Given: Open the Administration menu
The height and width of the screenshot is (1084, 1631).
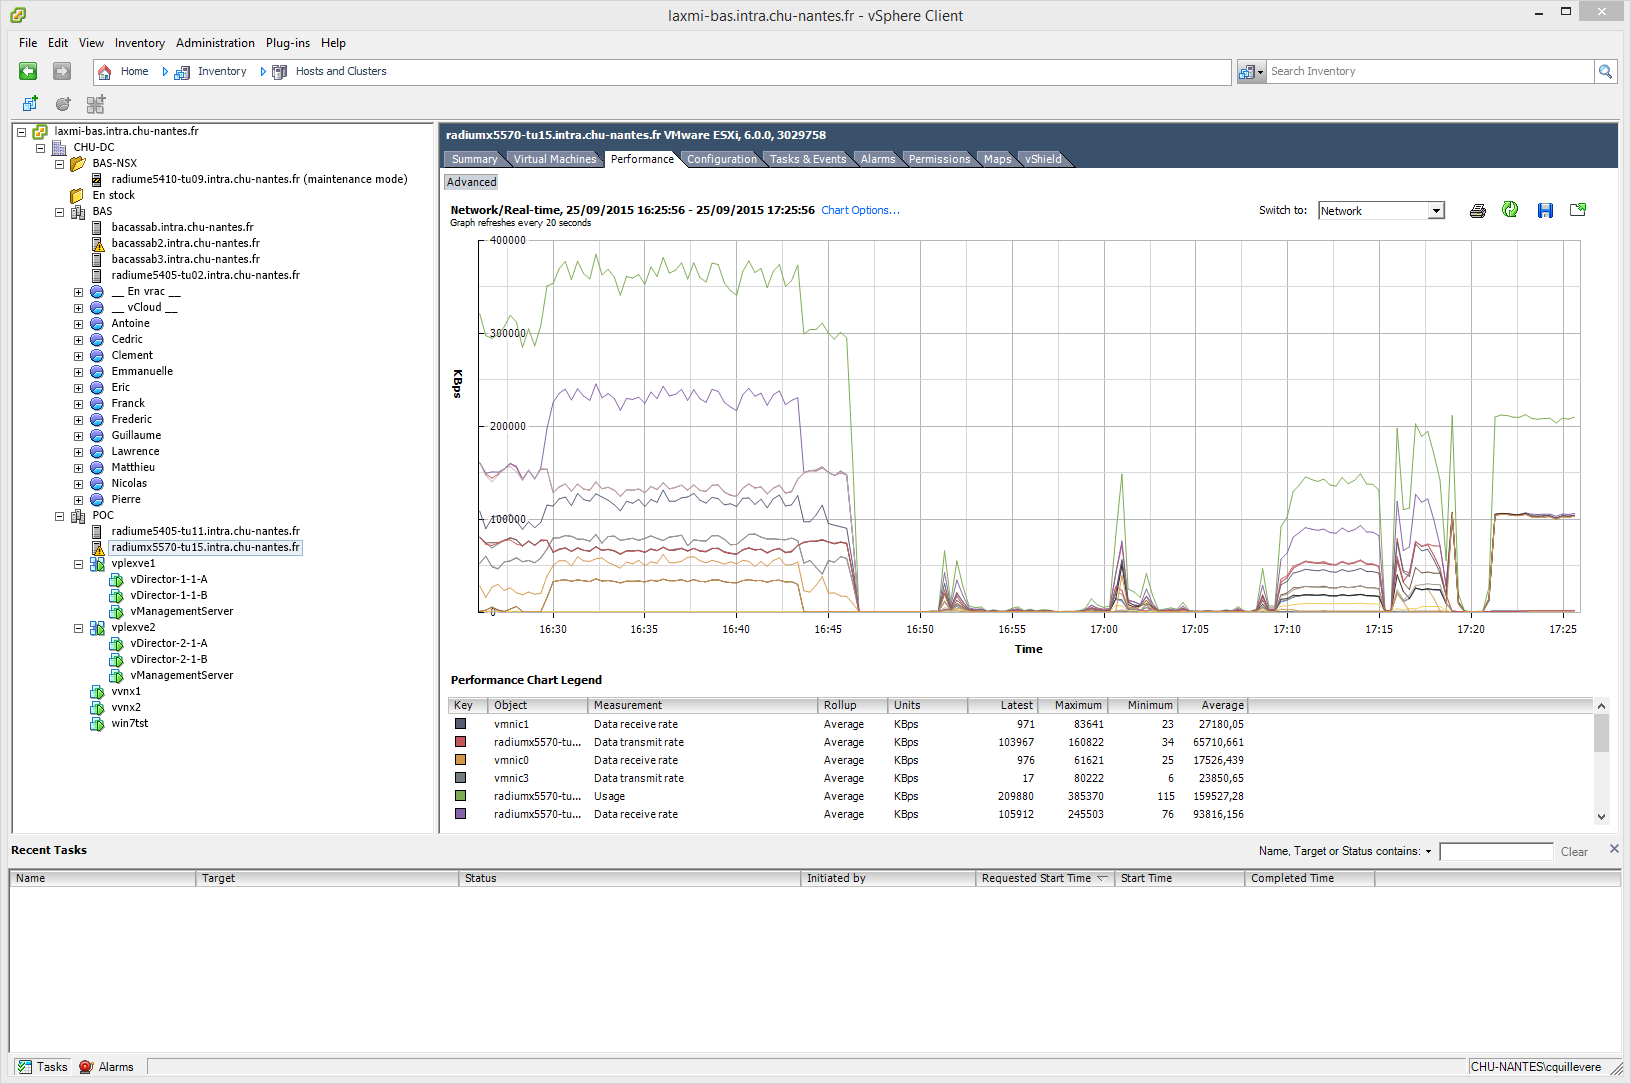Looking at the screenshot, I should tap(215, 43).
